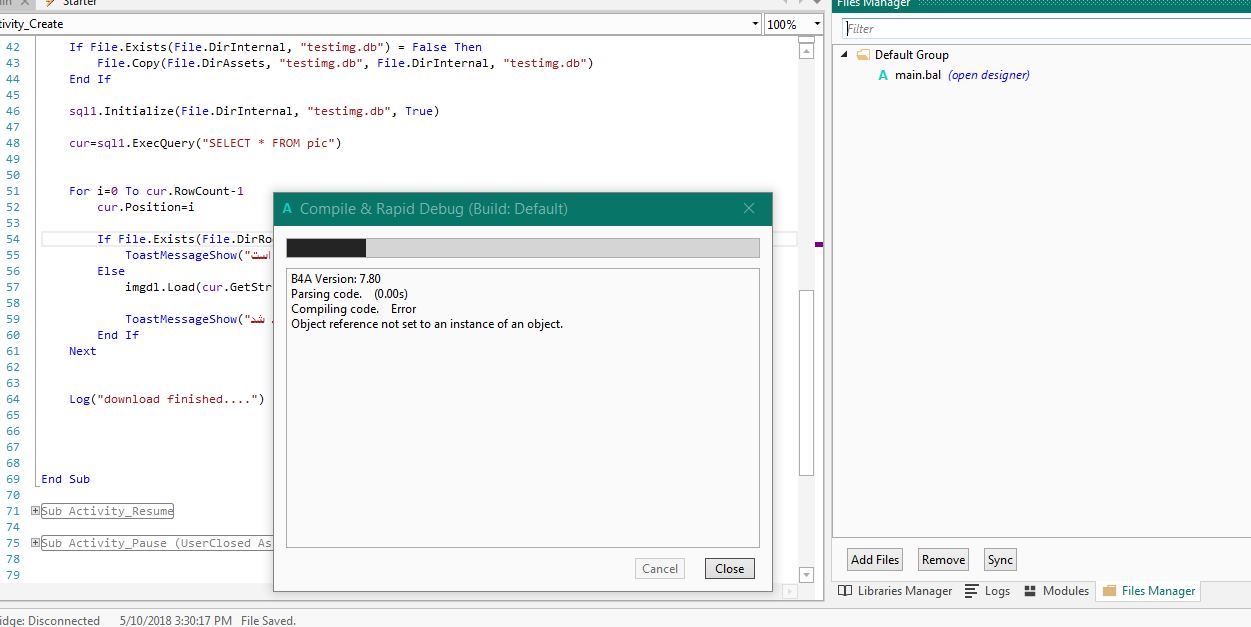The height and width of the screenshot is (627, 1251).
Task: Click the Files Manager Filter input field
Action: [x=1040, y=29]
